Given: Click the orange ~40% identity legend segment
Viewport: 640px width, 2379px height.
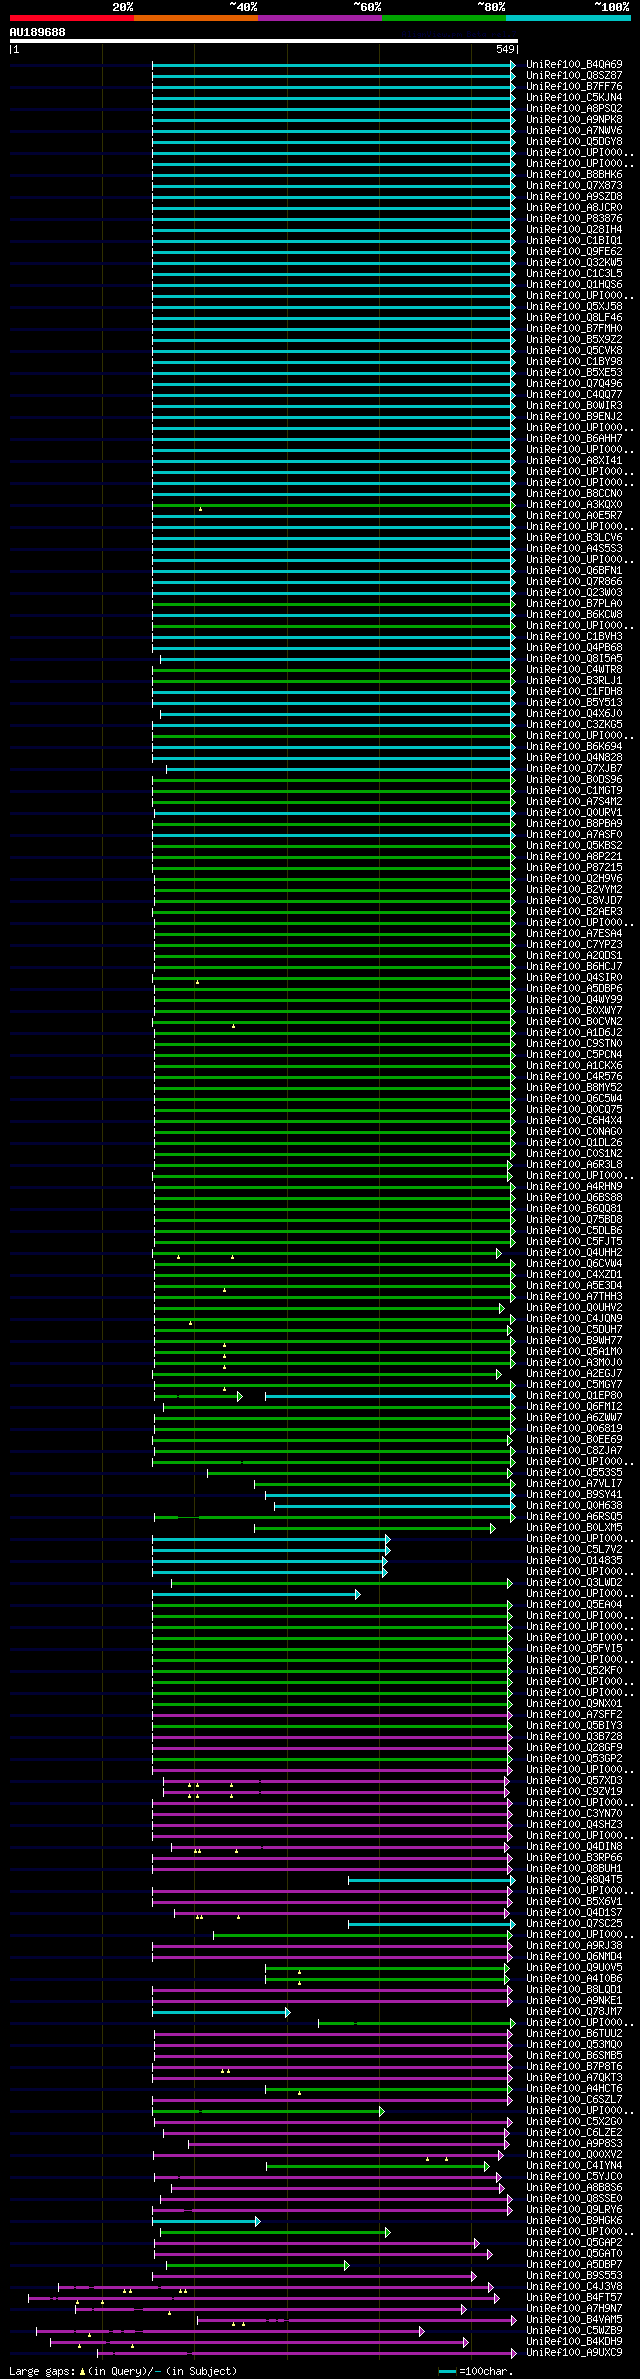Looking at the screenshot, I should [196, 18].
